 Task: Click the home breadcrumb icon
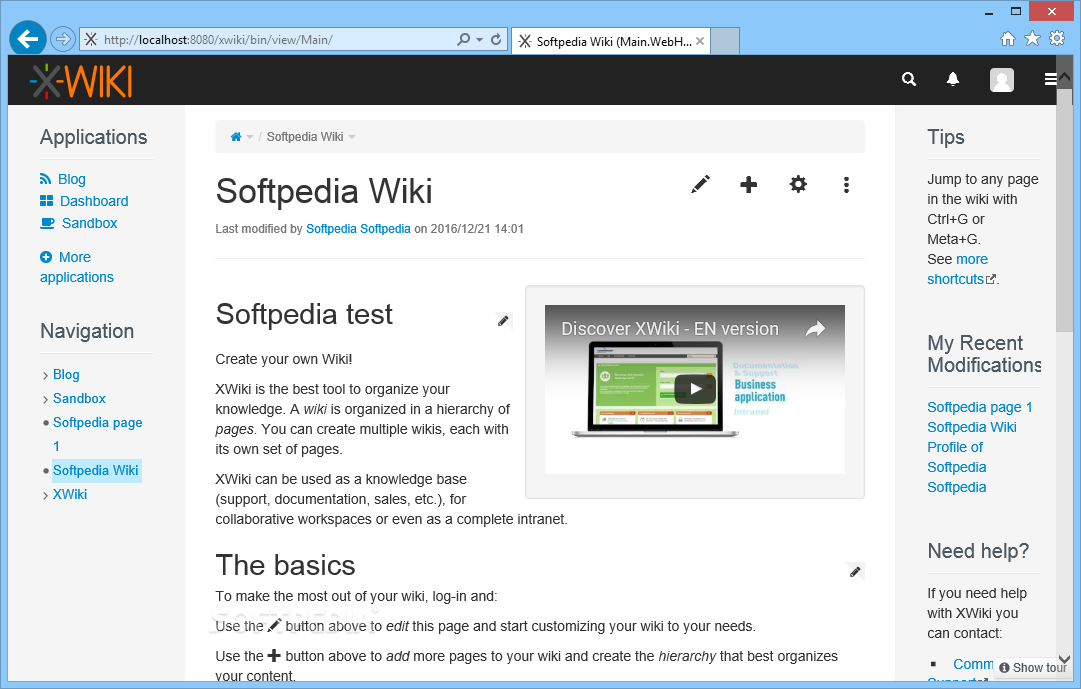coord(236,137)
